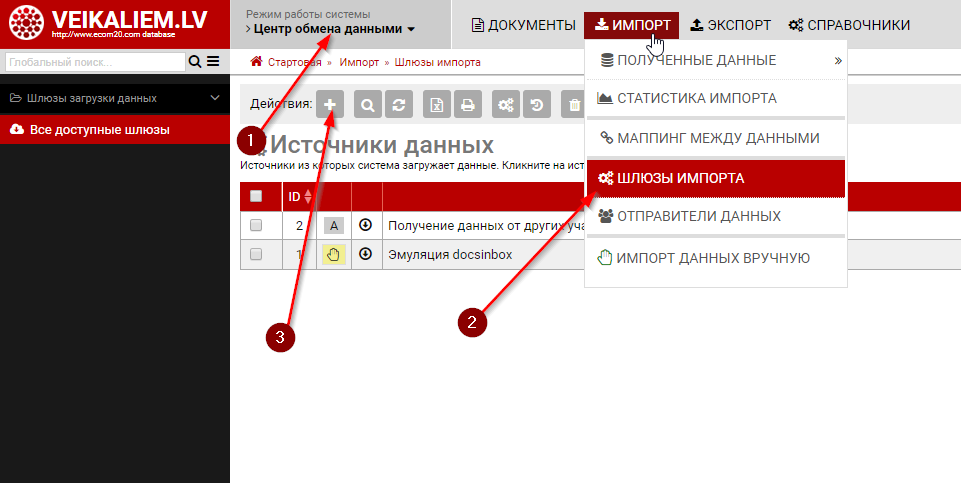Refresh the data sources list

pyautogui.click(x=399, y=105)
